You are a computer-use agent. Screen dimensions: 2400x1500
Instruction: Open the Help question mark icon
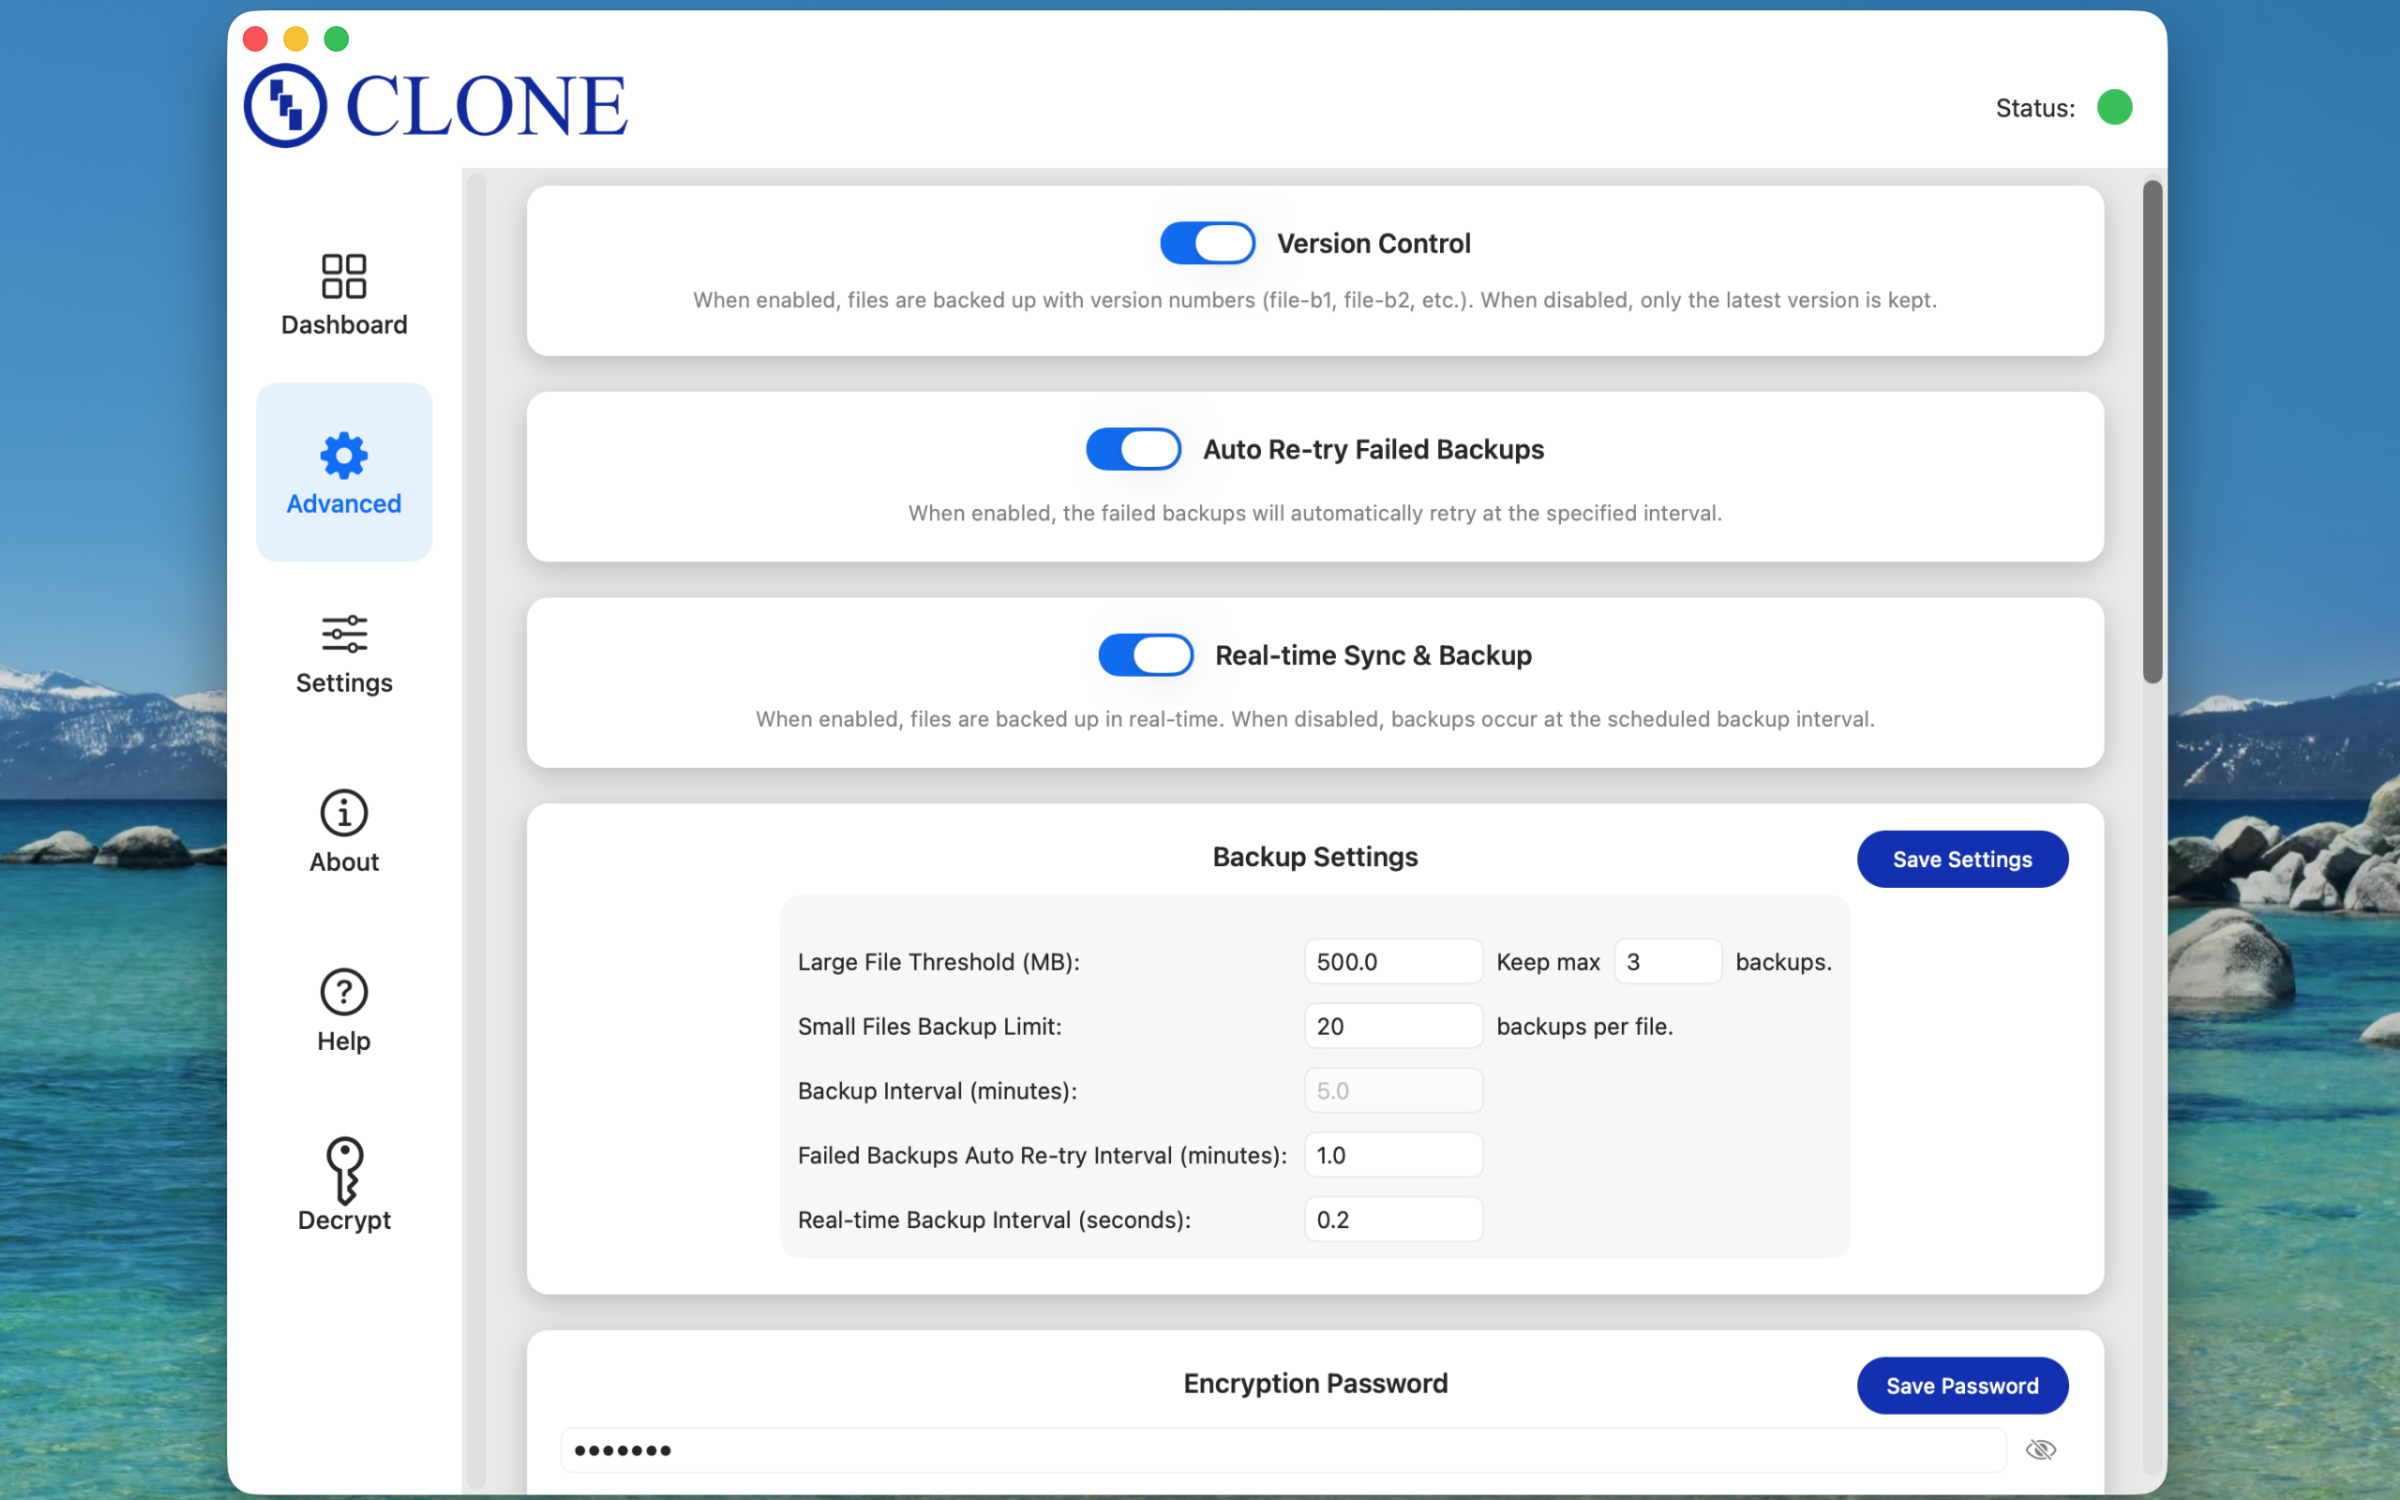pyautogui.click(x=343, y=992)
